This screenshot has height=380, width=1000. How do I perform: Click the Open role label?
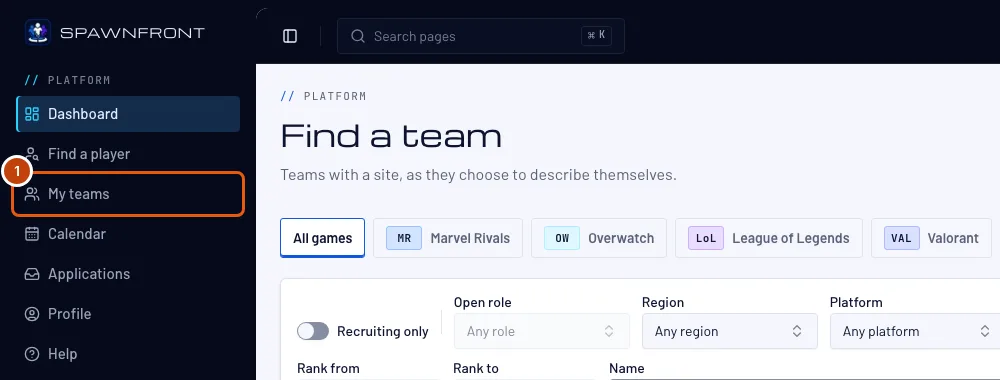click(482, 302)
